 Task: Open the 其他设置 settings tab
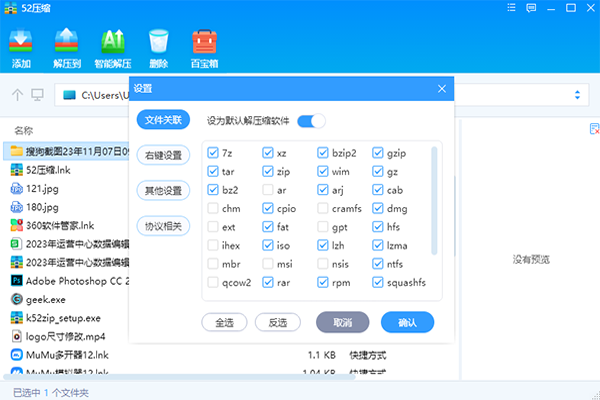(x=163, y=190)
